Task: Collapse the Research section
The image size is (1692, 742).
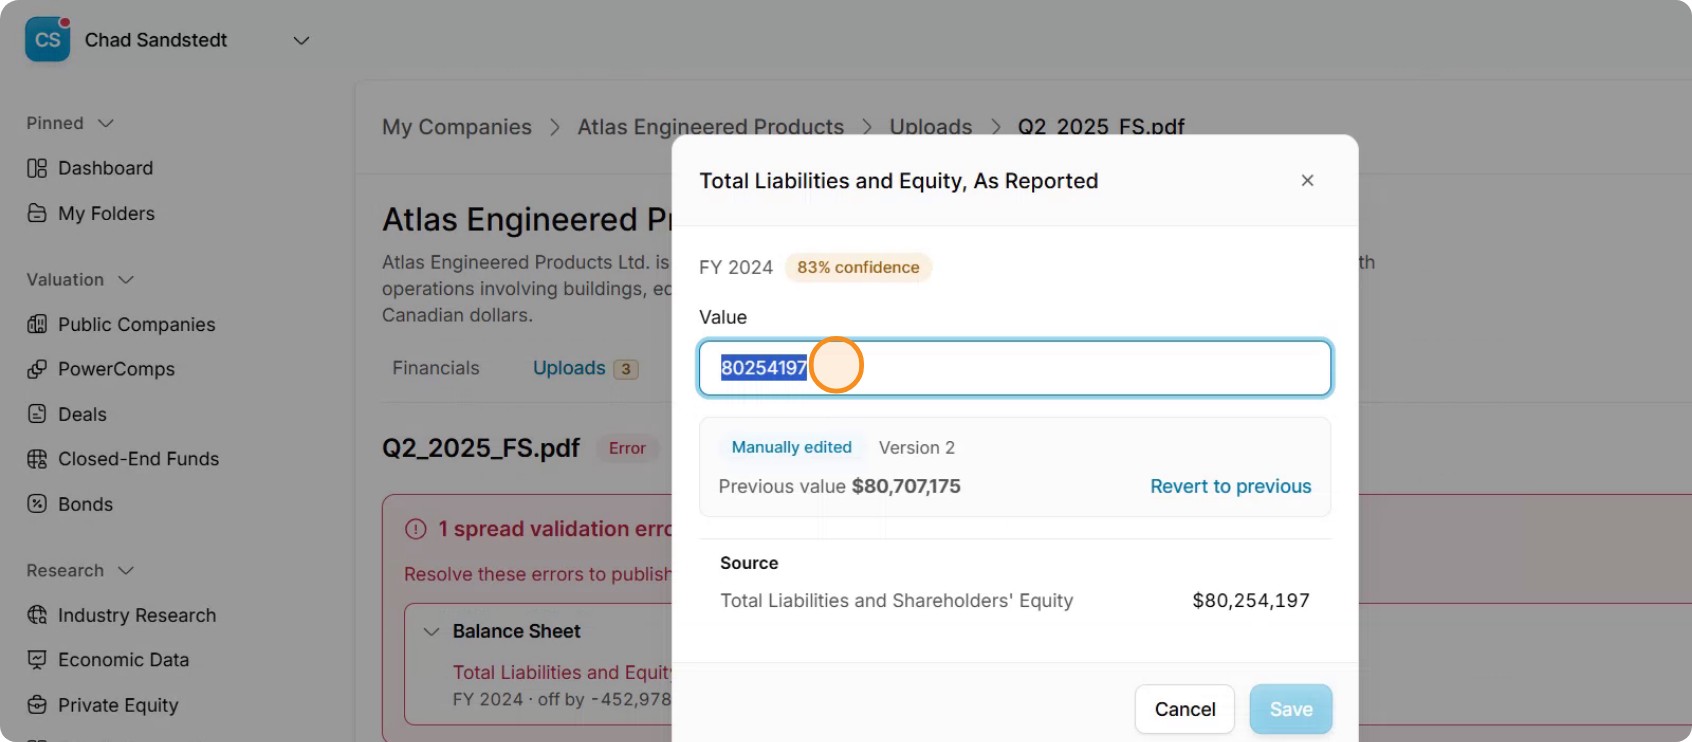Action: tap(126, 571)
